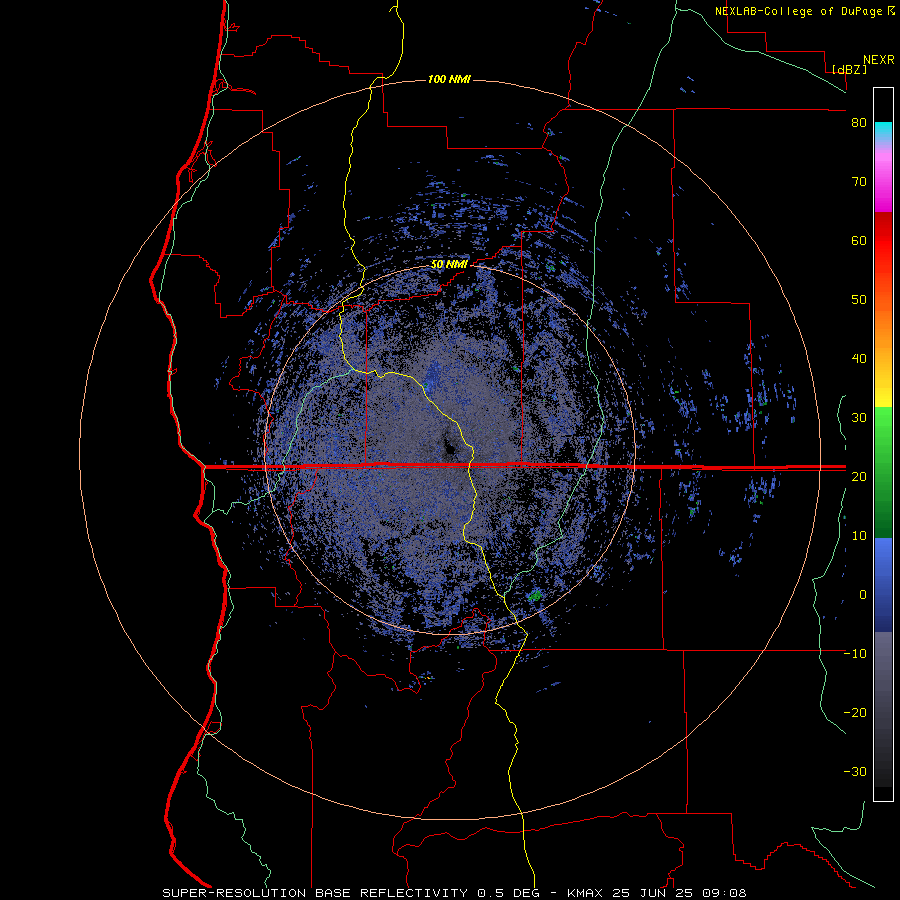Screen dimensions: 900x900
Task: Select the 70 value on dBZ scale
Action: tap(859, 182)
